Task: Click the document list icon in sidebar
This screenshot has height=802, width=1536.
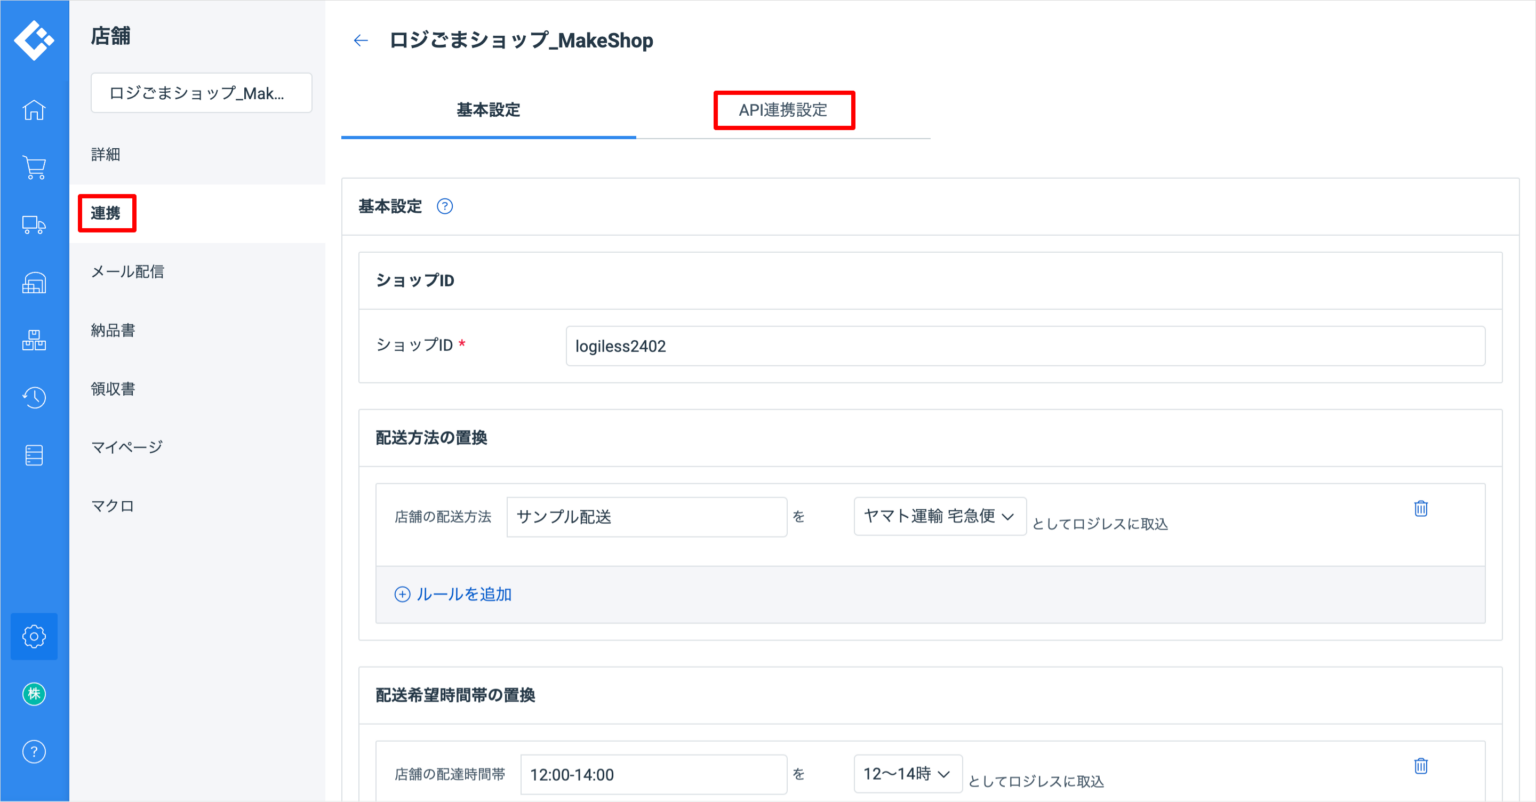Action: pos(34,454)
